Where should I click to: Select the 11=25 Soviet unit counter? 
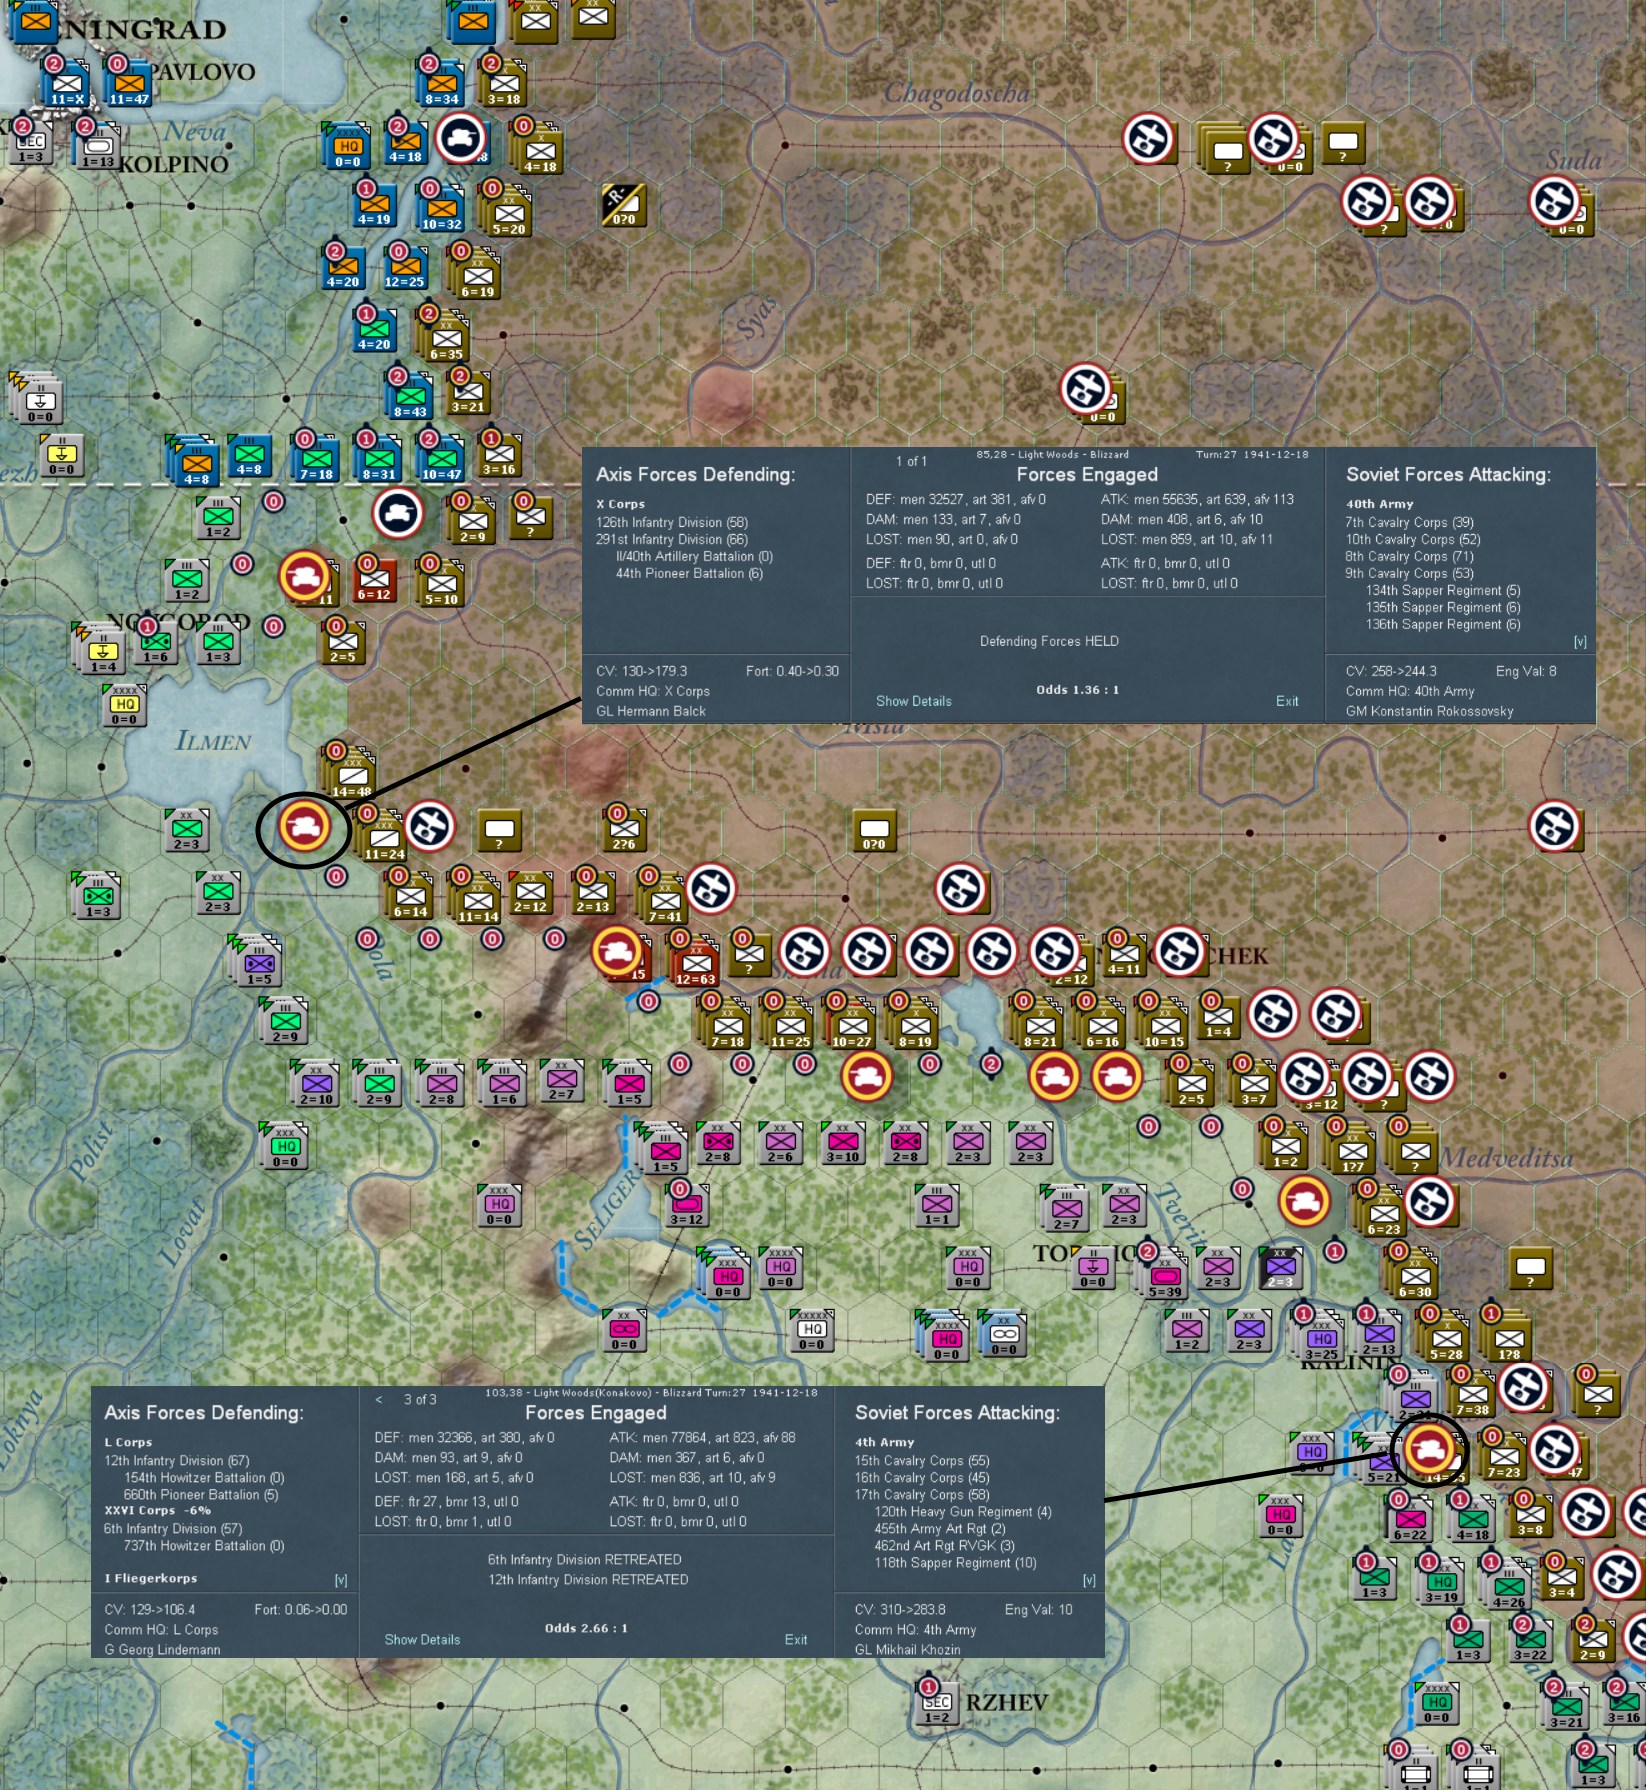(790, 1024)
